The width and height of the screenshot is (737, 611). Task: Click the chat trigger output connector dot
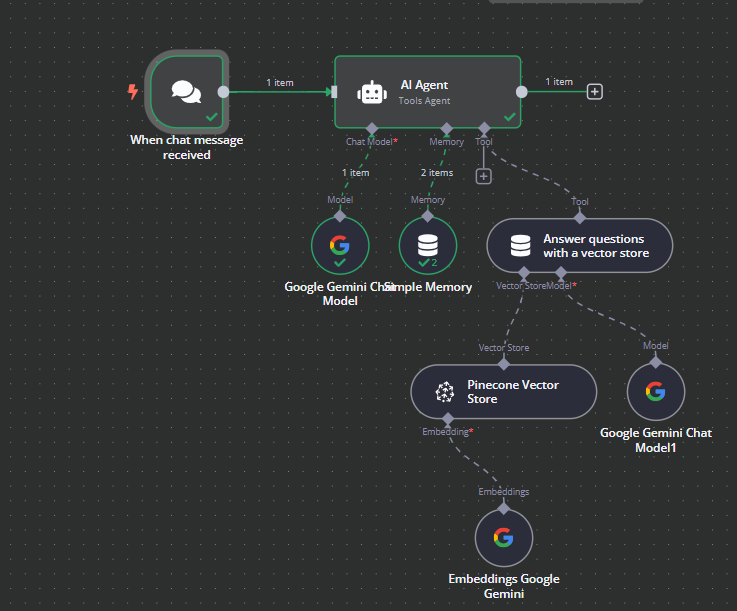click(x=224, y=92)
